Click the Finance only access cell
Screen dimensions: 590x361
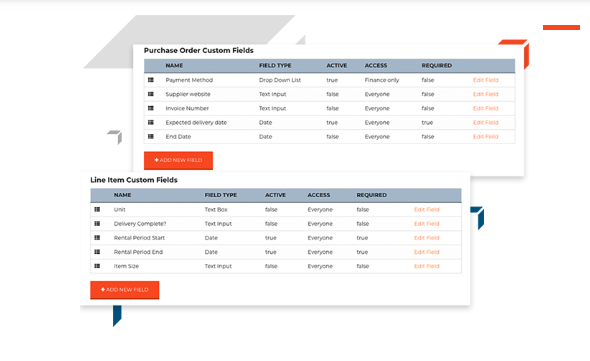(382, 80)
